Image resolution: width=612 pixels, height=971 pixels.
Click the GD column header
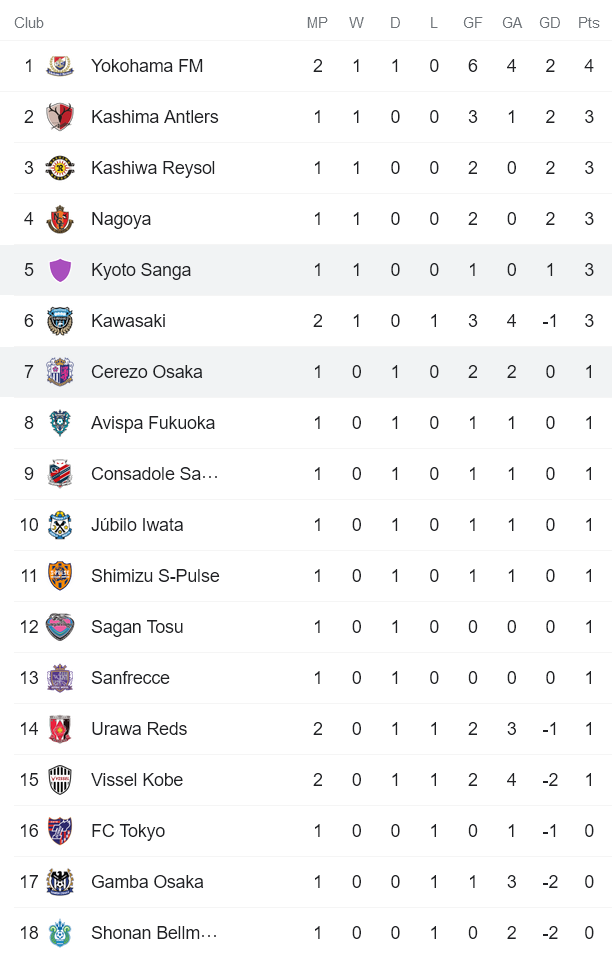coord(550,21)
